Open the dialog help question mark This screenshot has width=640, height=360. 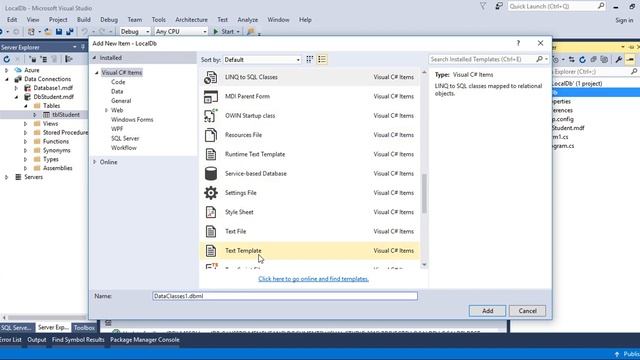click(518, 43)
